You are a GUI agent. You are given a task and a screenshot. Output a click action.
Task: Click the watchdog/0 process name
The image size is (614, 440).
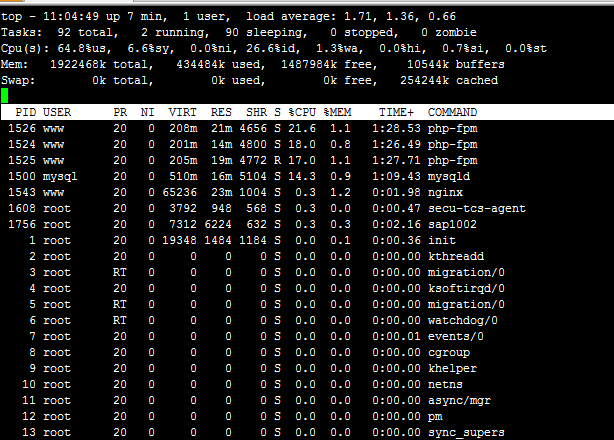[x=463, y=320]
